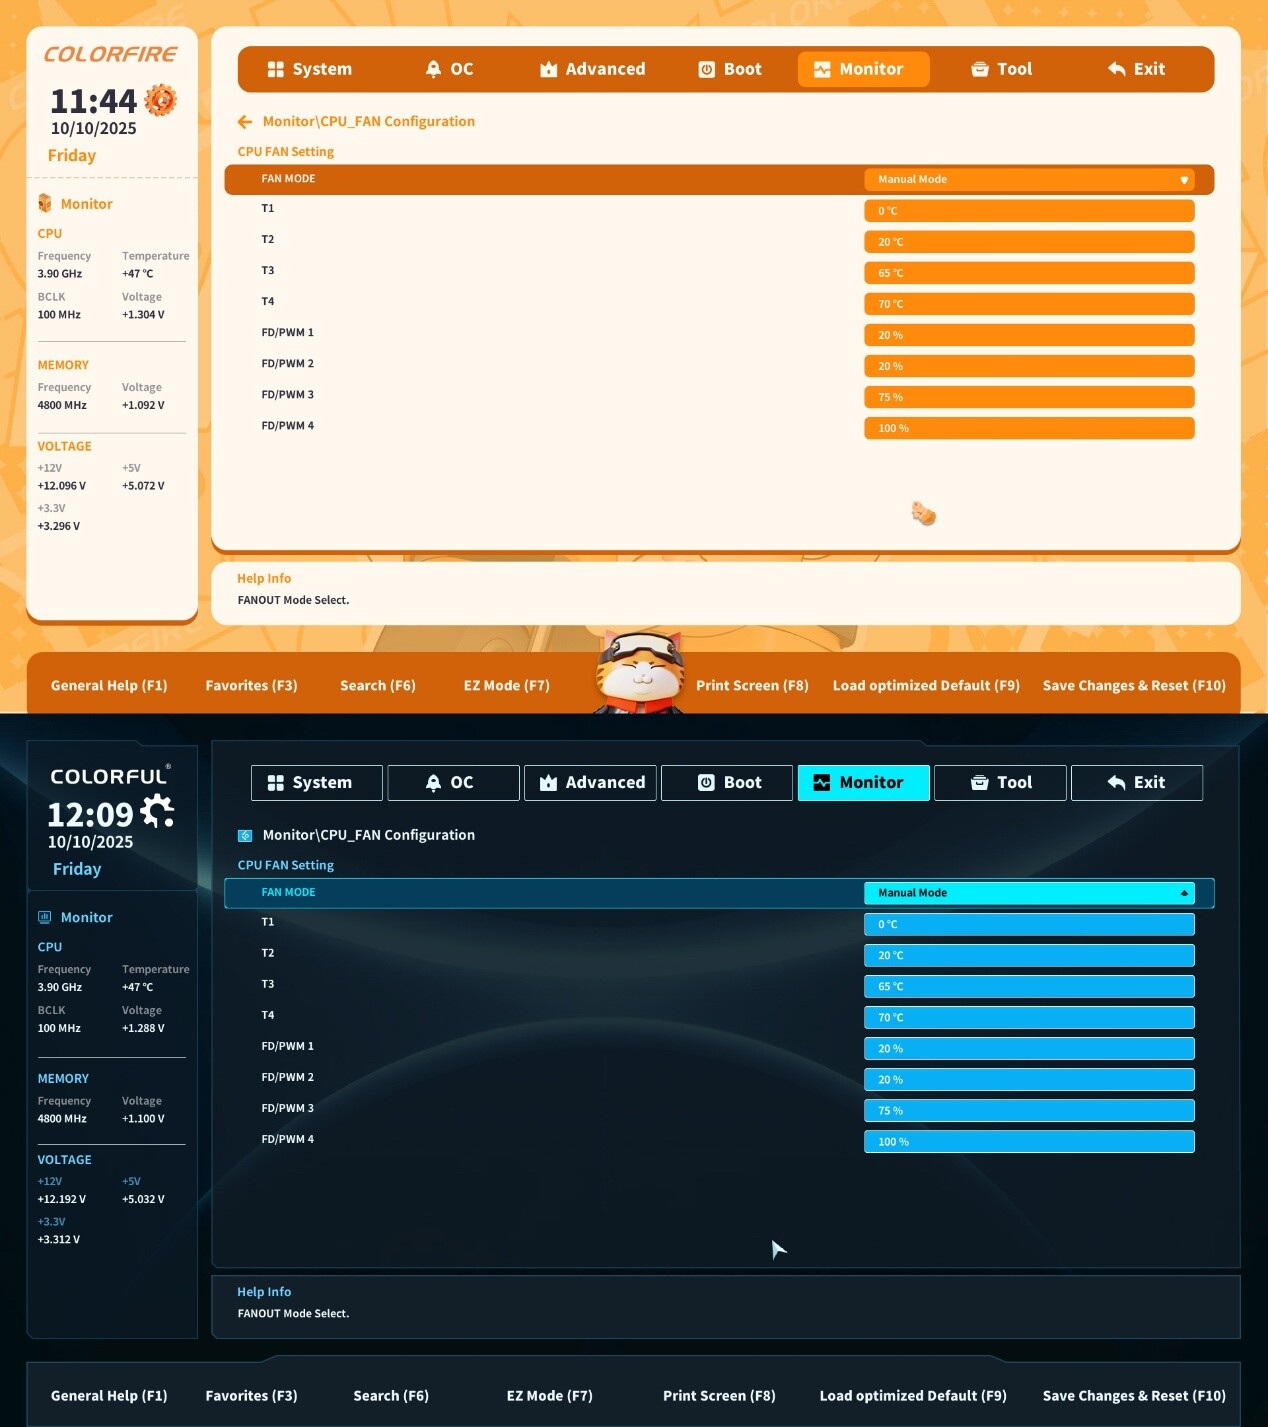Open the FAN MODE dropdown in the blue BIOS
Viewport: 1268px width, 1427px height.
click(1028, 893)
